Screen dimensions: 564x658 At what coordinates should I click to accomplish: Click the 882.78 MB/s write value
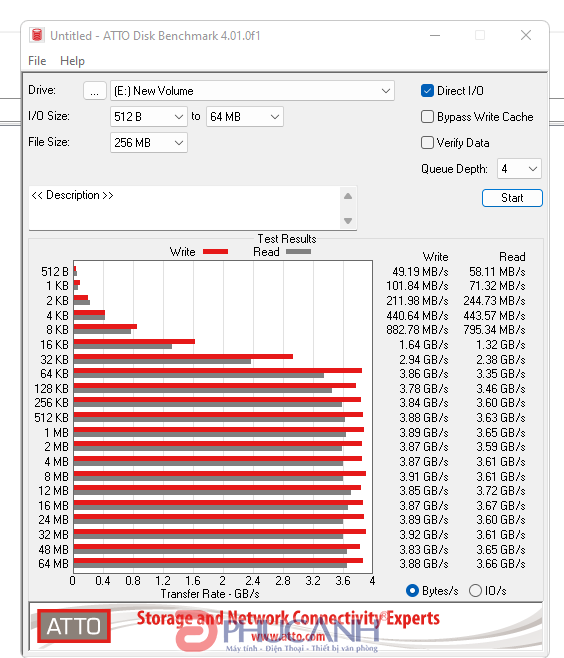pyautogui.click(x=417, y=330)
